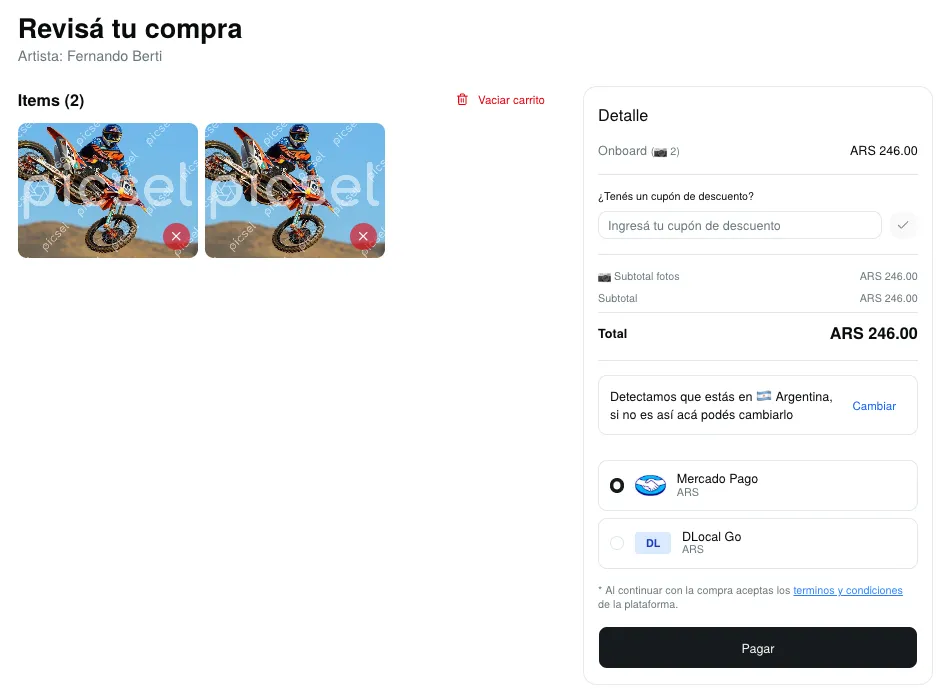Click the Pagar button

pos(758,648)
